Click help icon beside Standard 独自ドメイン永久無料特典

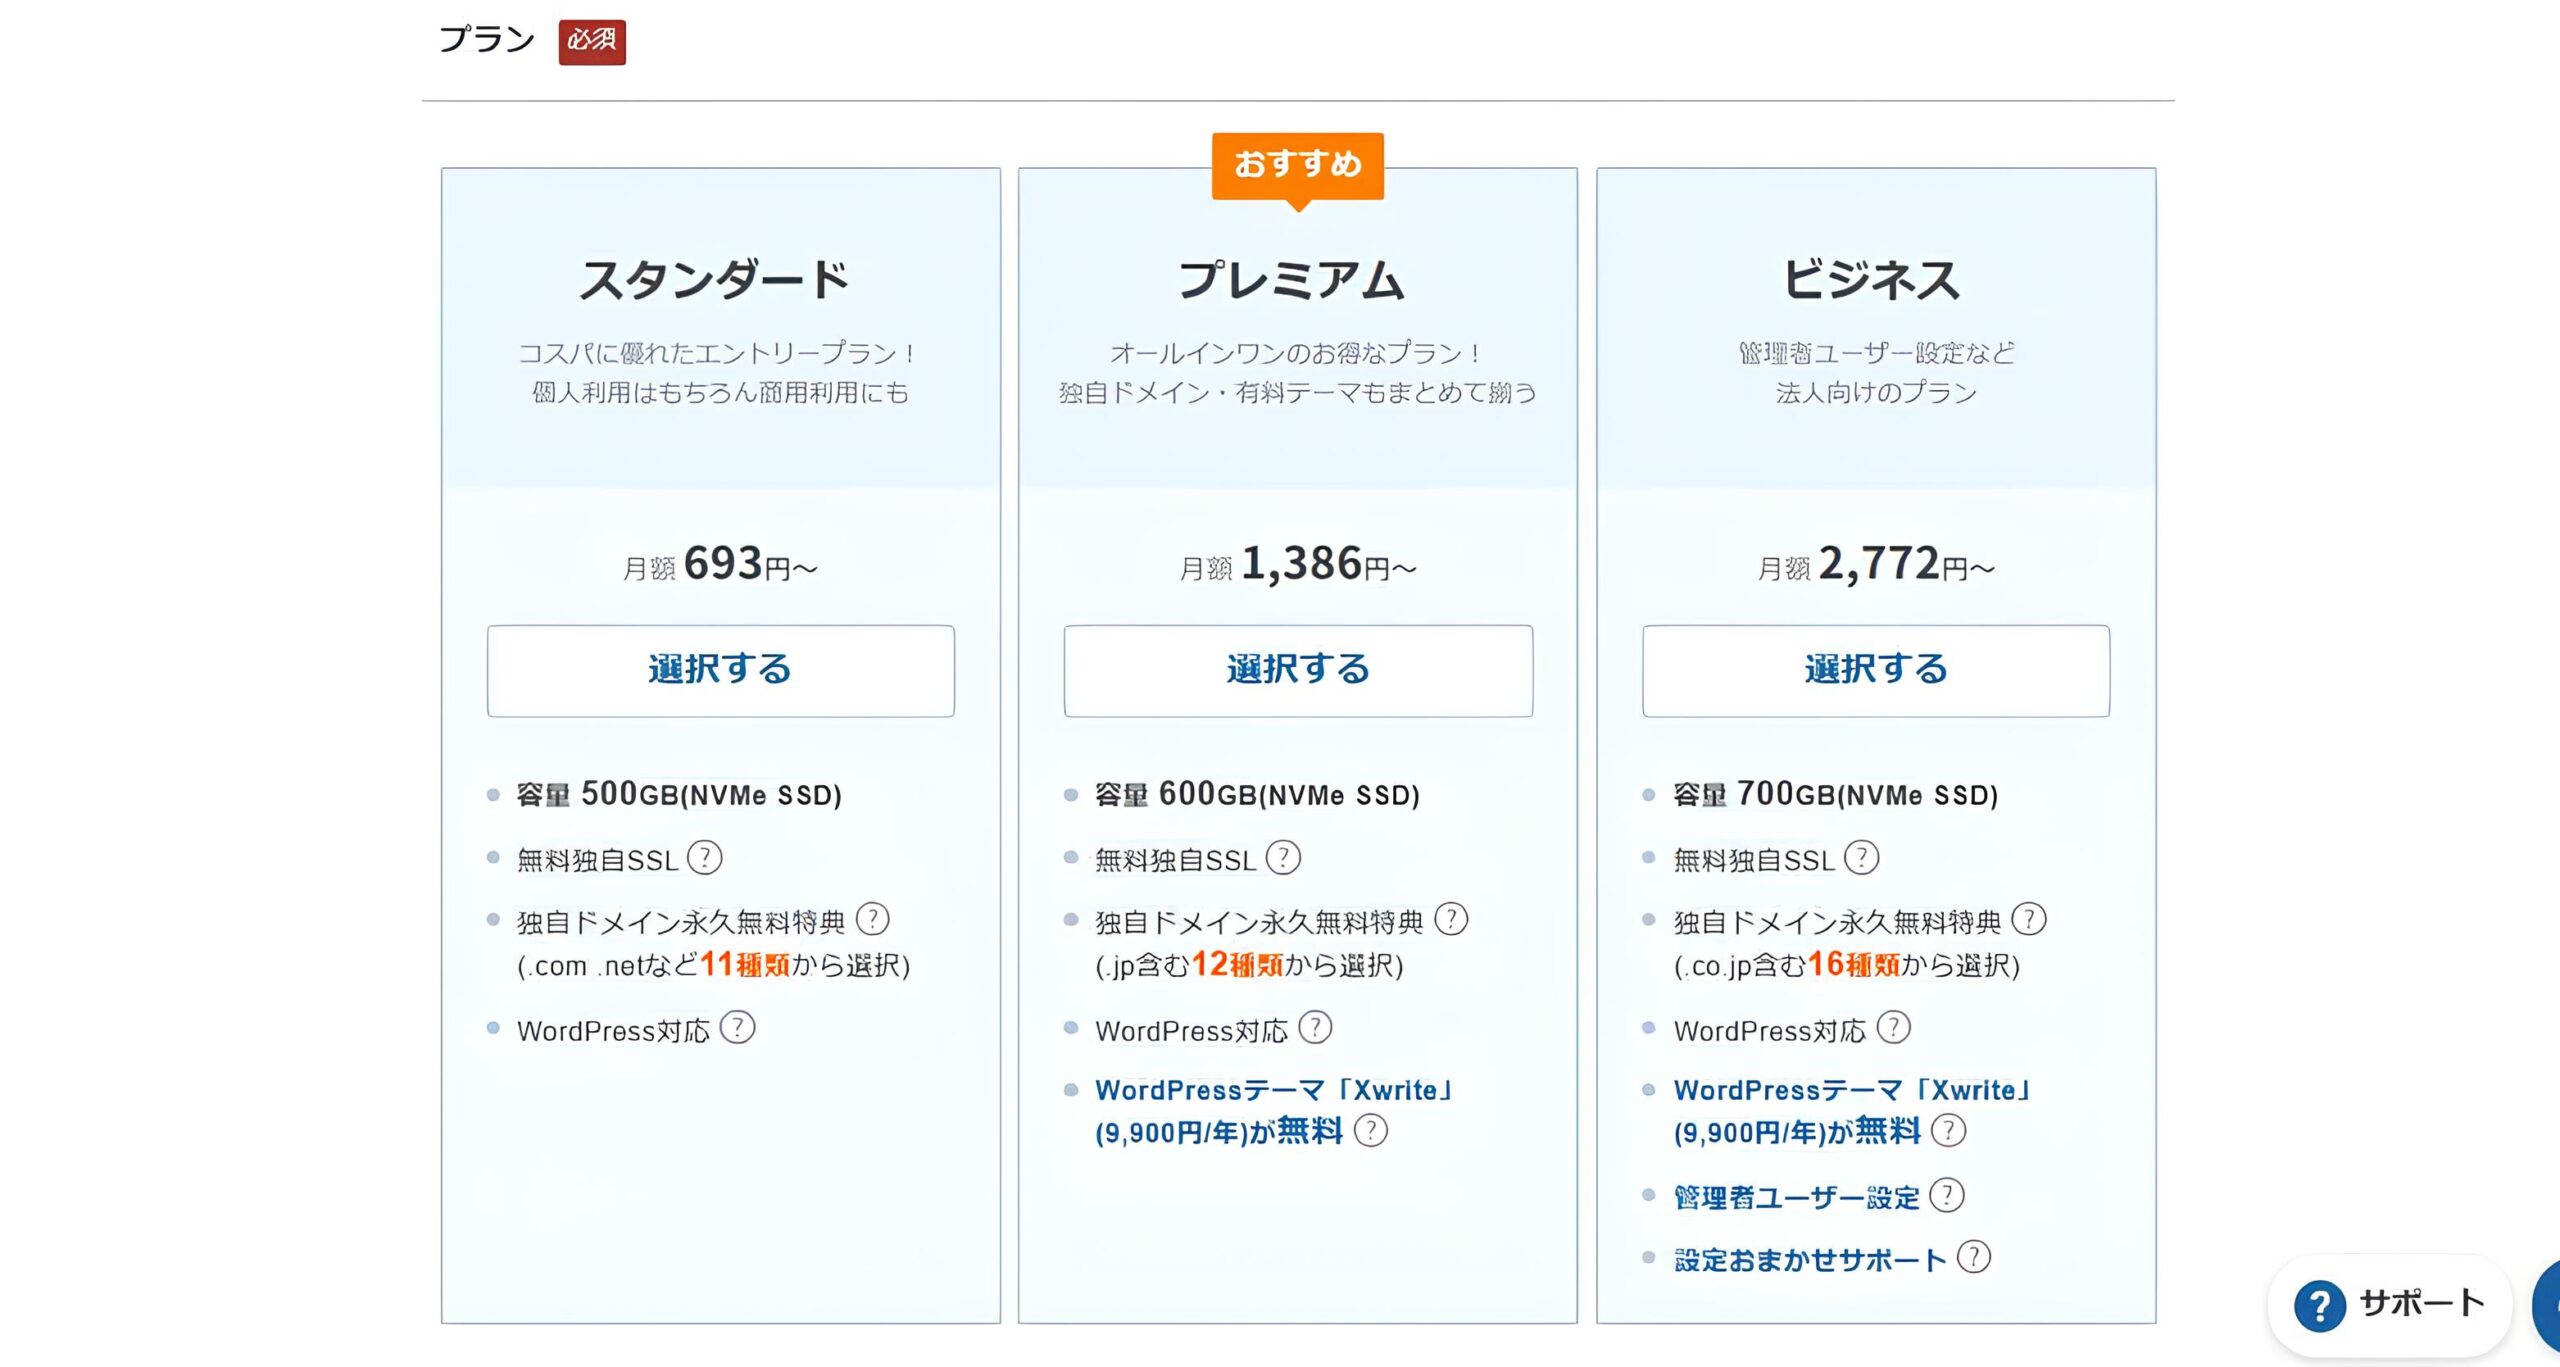click(873, 919)
